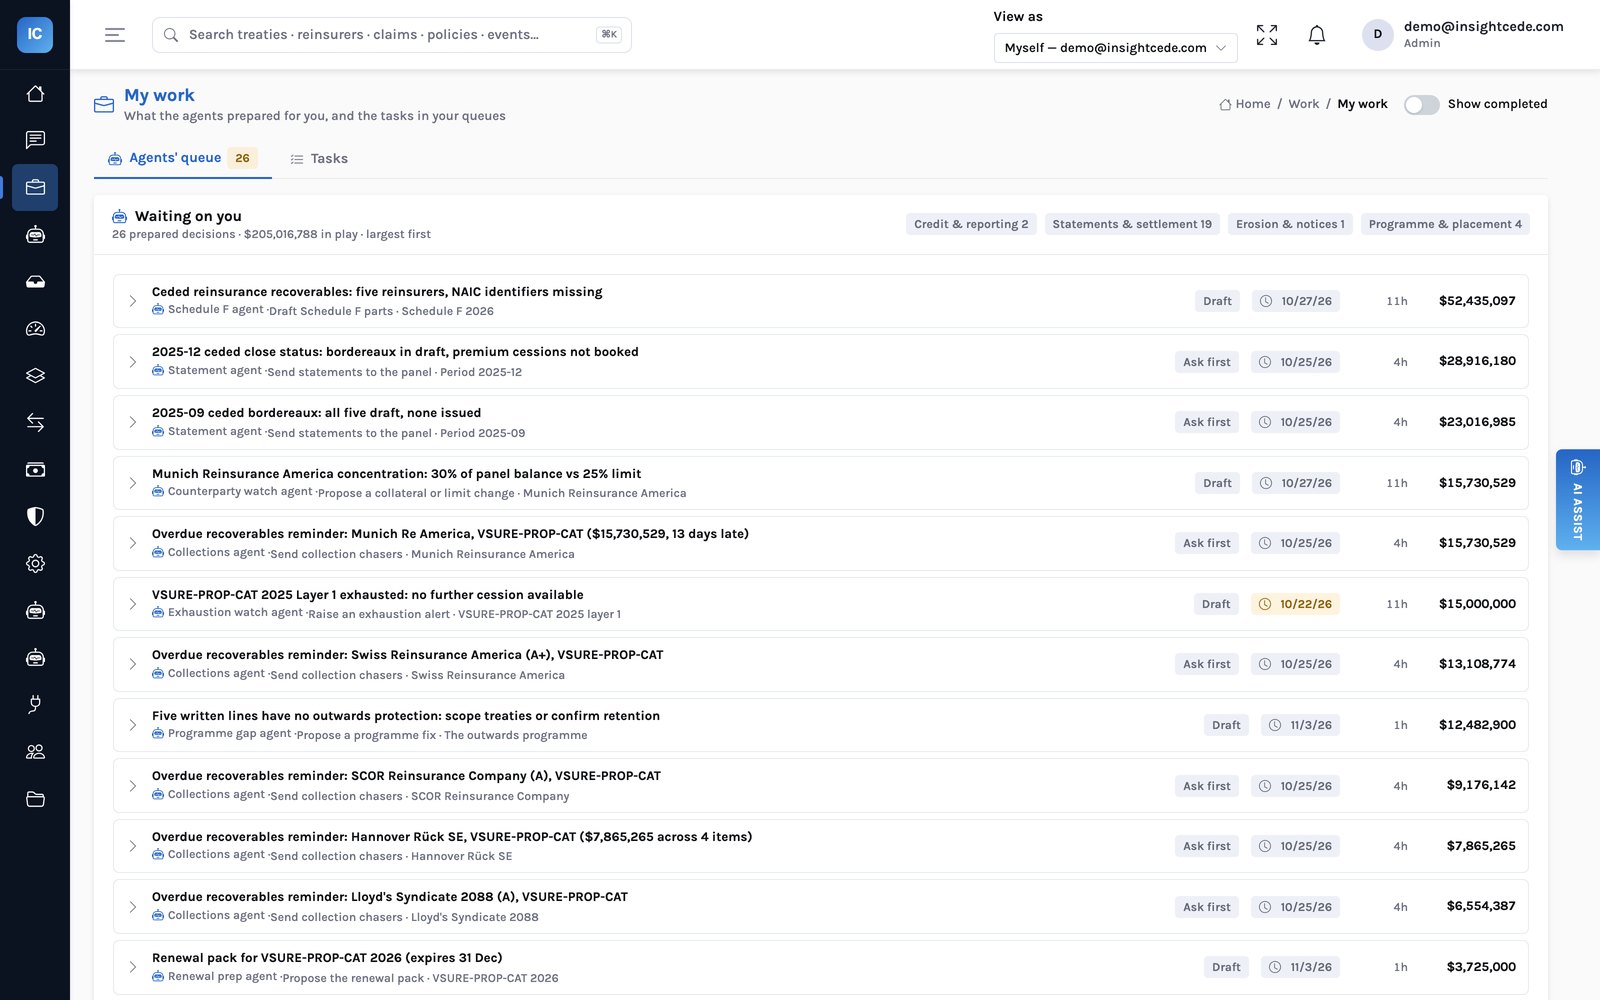Expand the Five written lines row

pos(132,725)
